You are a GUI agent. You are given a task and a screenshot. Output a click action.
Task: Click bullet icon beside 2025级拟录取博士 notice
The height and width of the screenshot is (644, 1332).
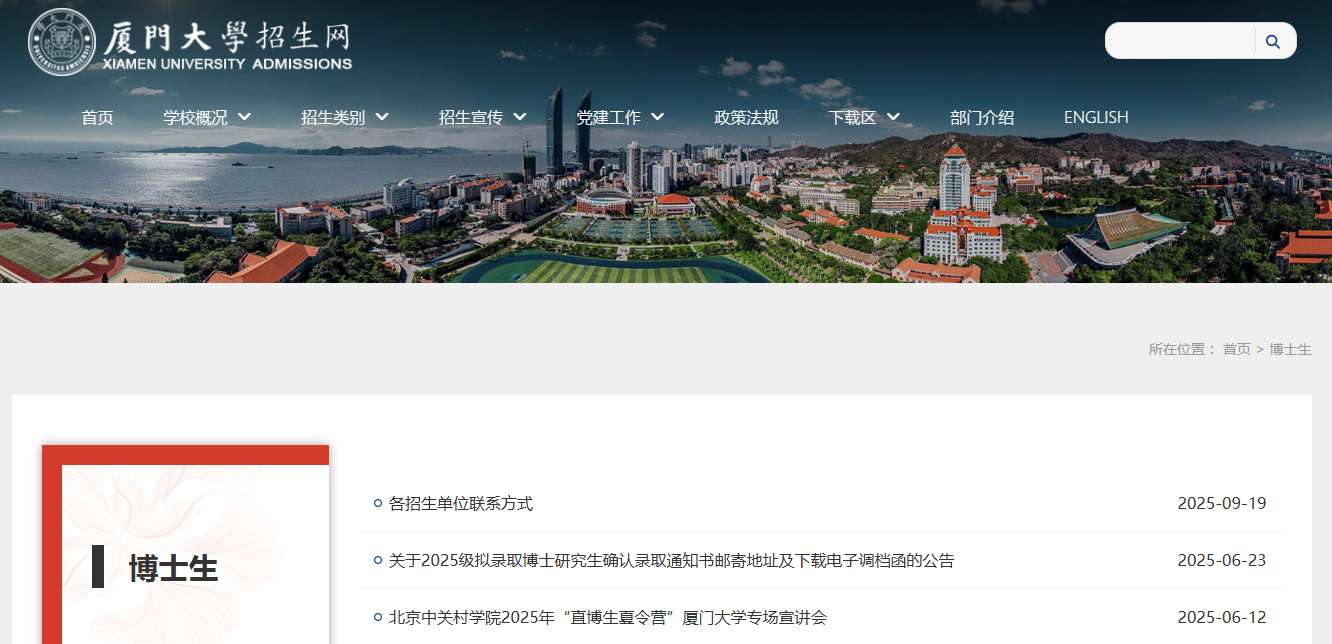point(377,560)
